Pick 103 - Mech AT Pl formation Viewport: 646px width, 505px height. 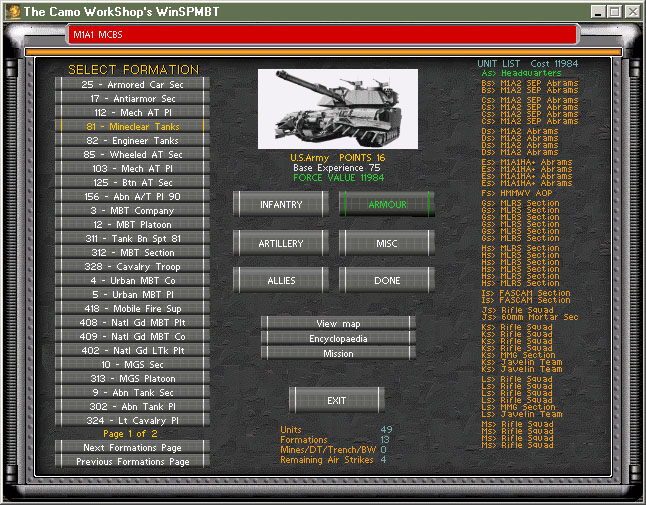click(x=132, y=168)
